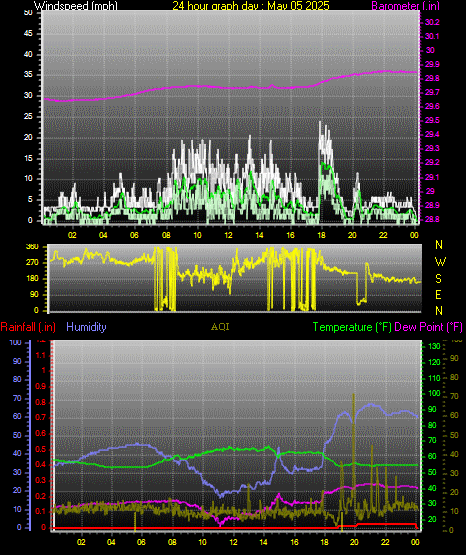Click hour label 16 under humidity chart
This screenshot has height=555, width=466.
(294, 543)
